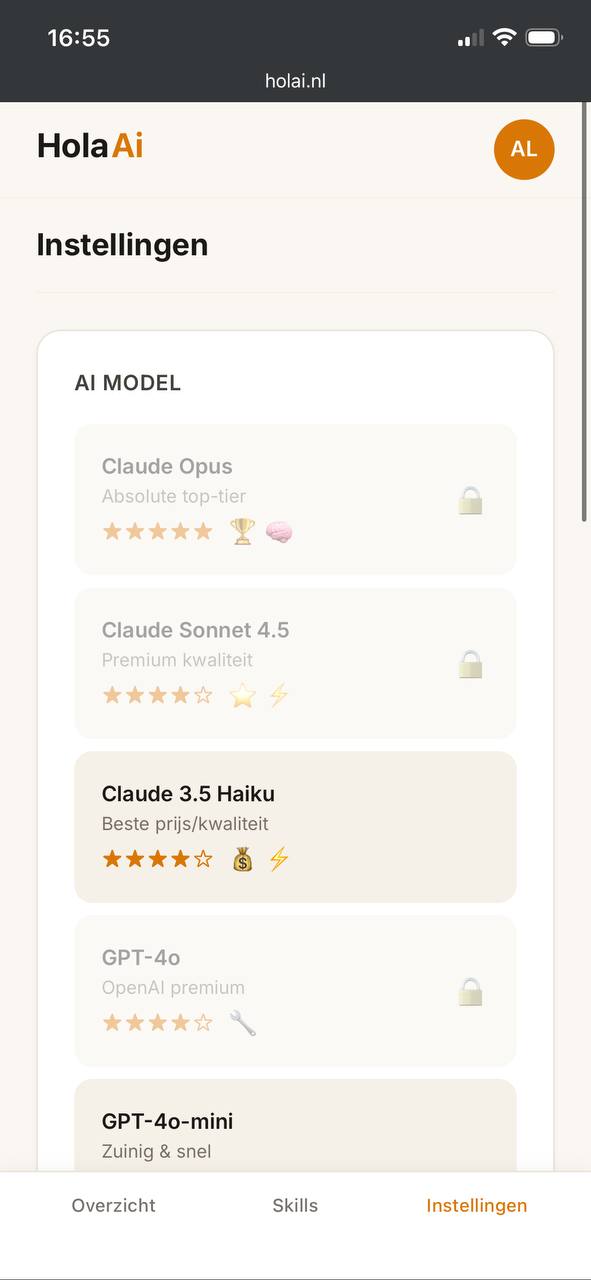Click the brain icon on Claude Opus card
This screenshot has height=1280, width=591.
point(277,532)
